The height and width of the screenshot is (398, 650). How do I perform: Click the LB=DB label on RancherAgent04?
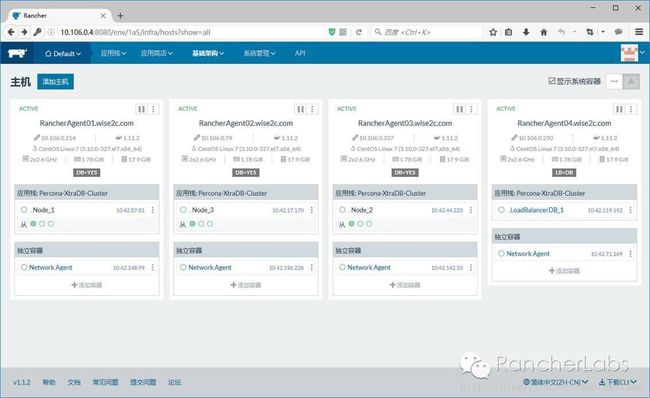[x=564, y=172]
